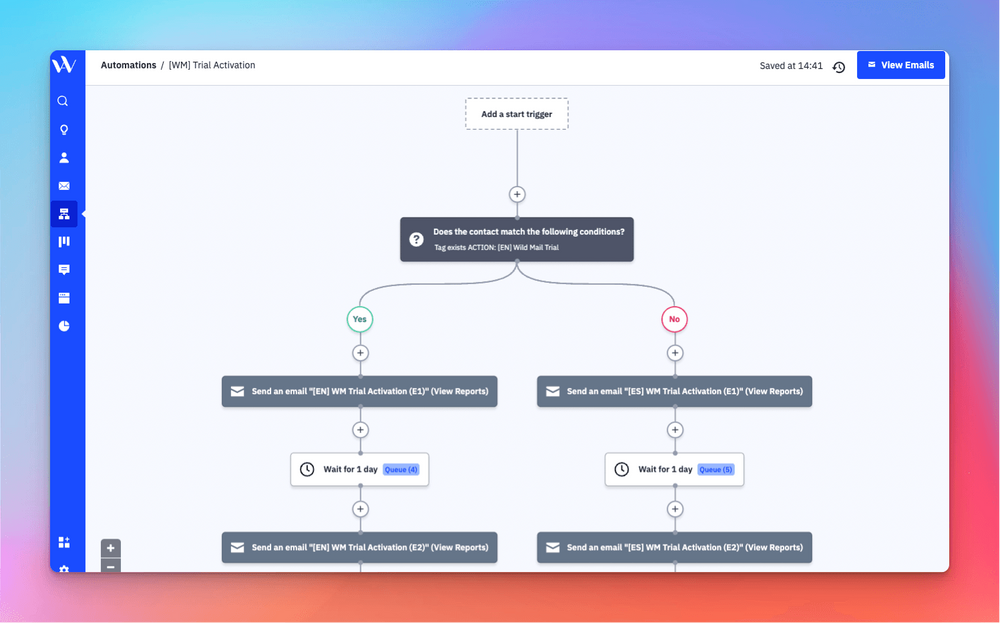Open the Contacts person icon
The image size is (1000, 623).
(x=63, y=157)
